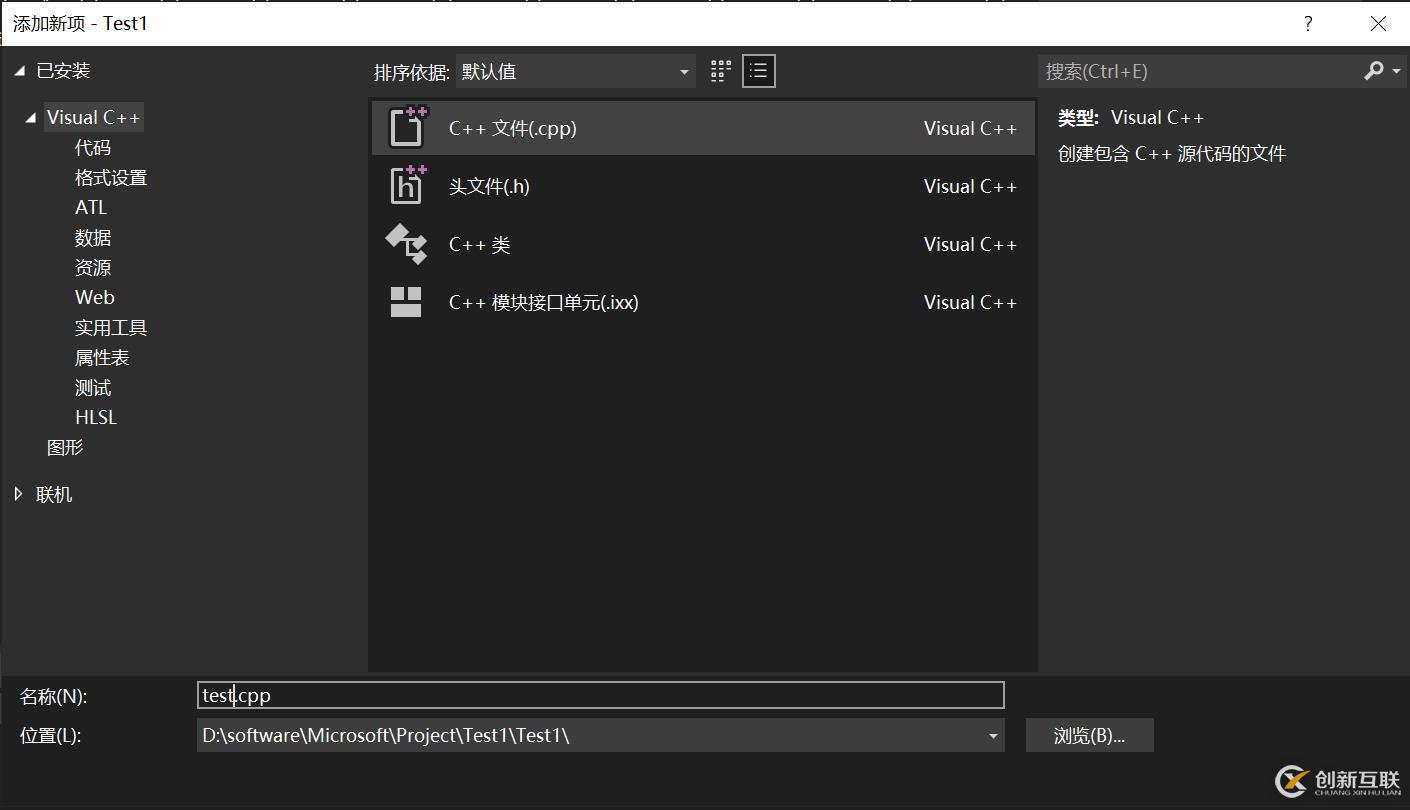The height and width of the screenshot is (810, 1410).
Task: Select the 资源 category
Action: tap(93, 268)
